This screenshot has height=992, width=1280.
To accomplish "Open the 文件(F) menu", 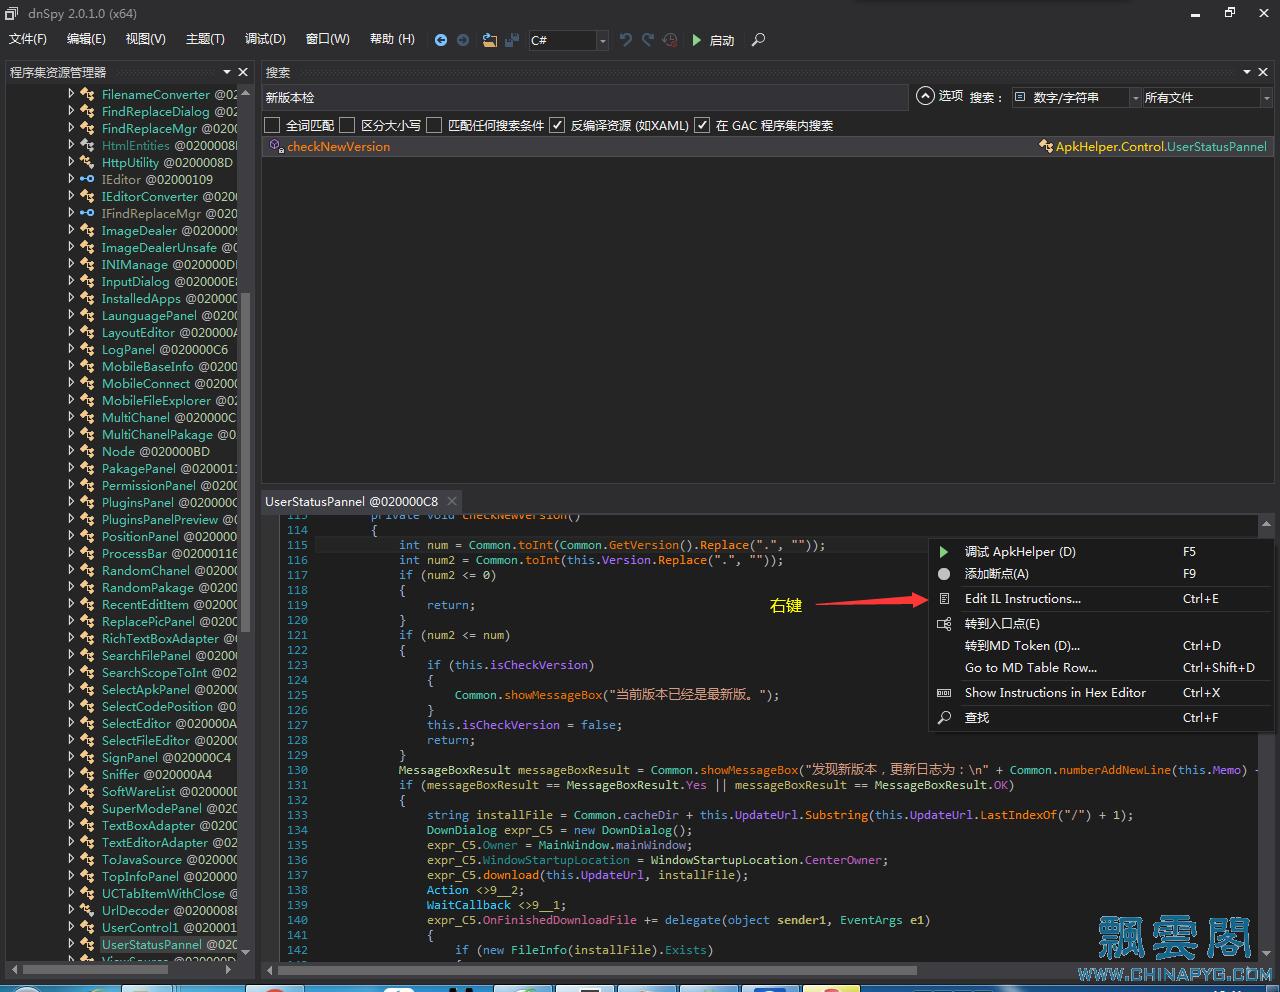I will [x=28, y=39].
